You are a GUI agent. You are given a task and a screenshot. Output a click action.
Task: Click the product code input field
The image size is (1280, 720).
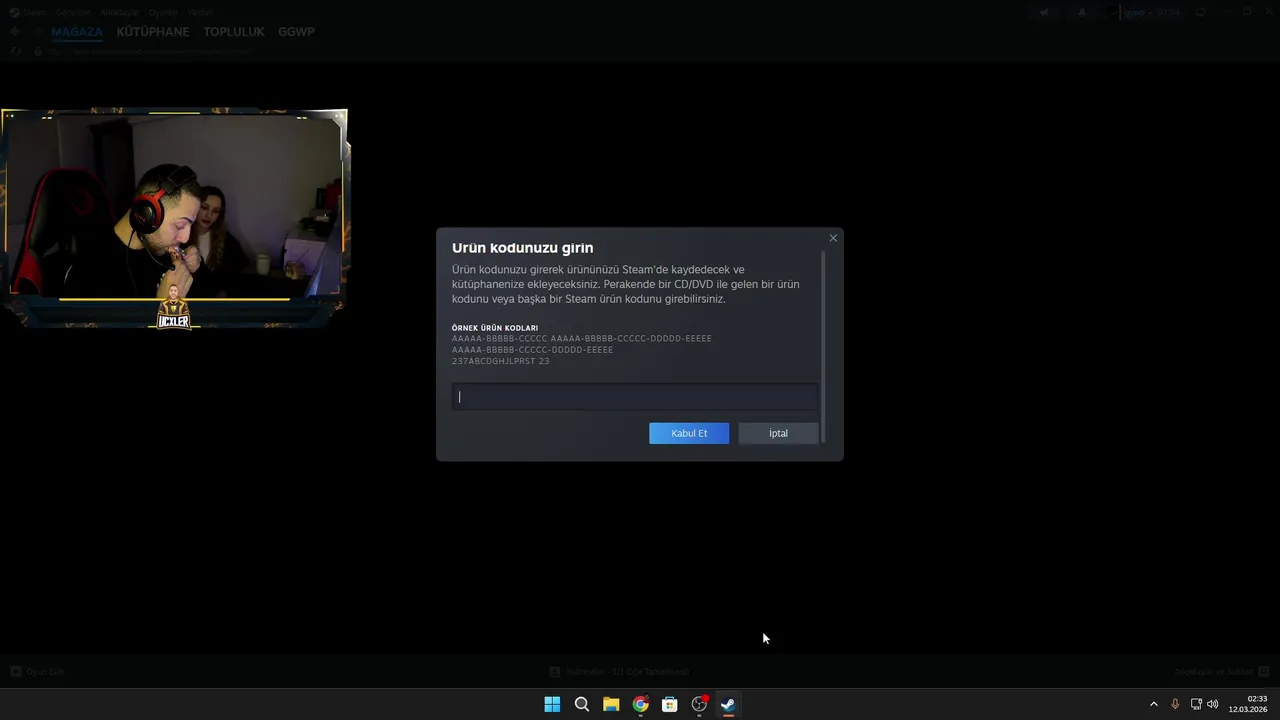[x=634, y=397]
